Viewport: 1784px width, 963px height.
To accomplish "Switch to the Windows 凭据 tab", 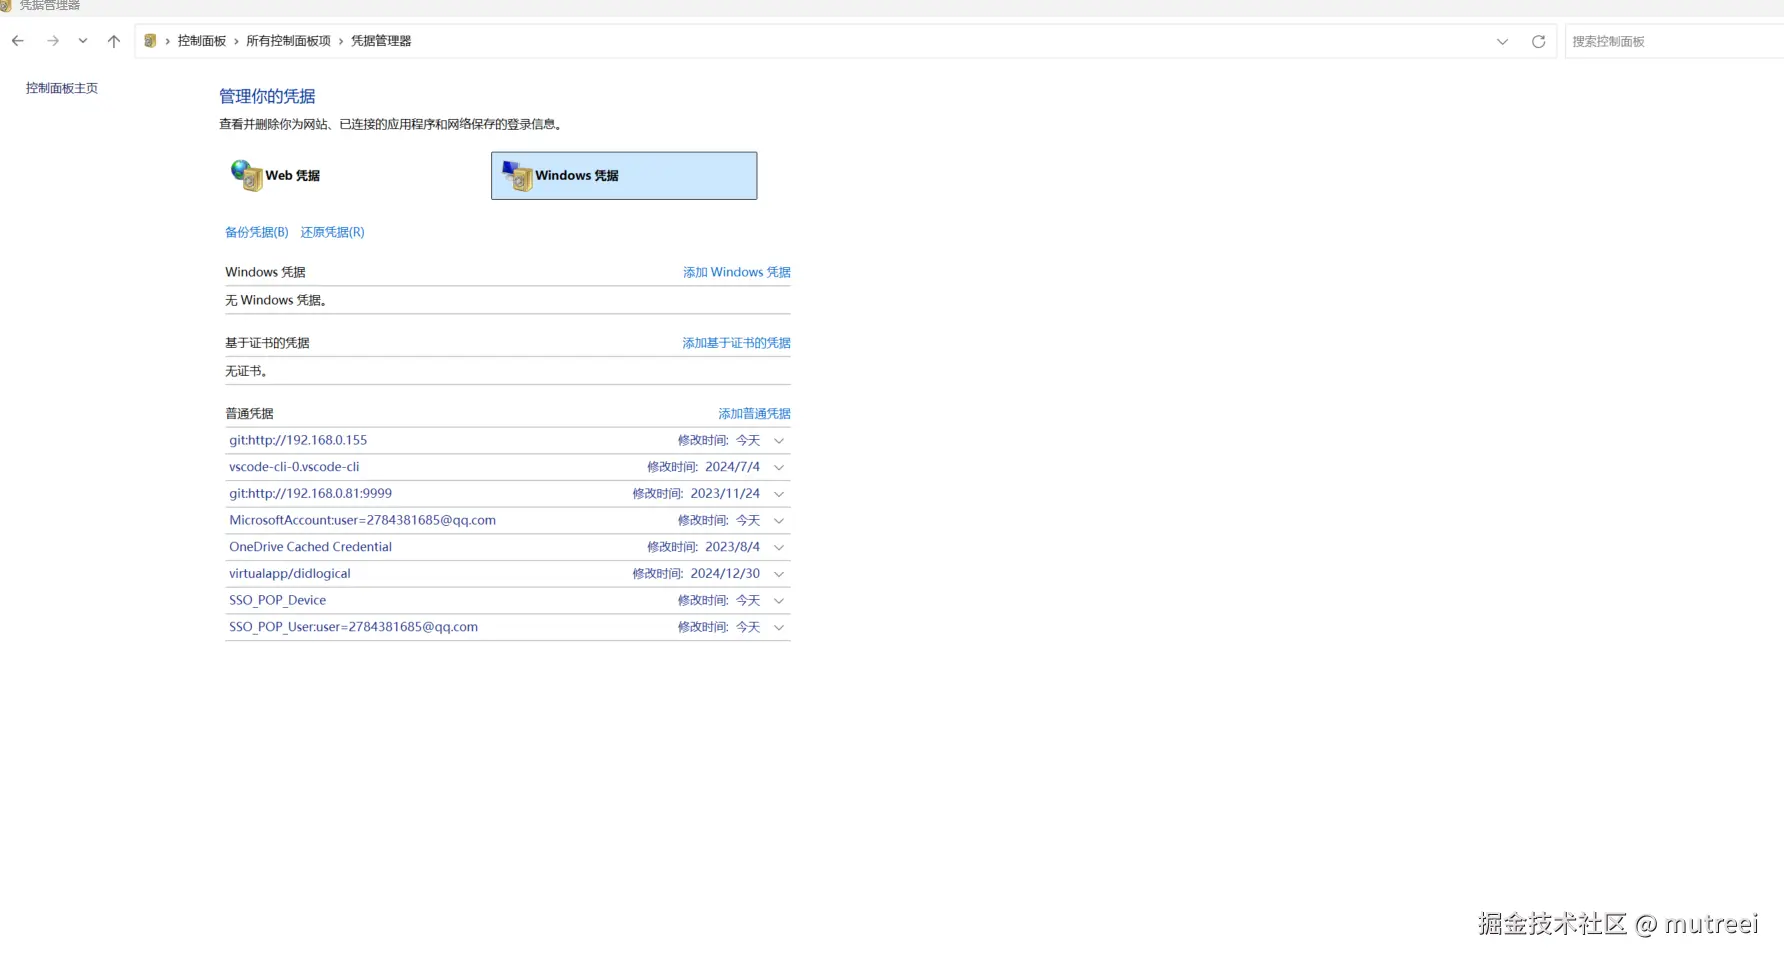I will pyautogui.click(x=624, y=176).
